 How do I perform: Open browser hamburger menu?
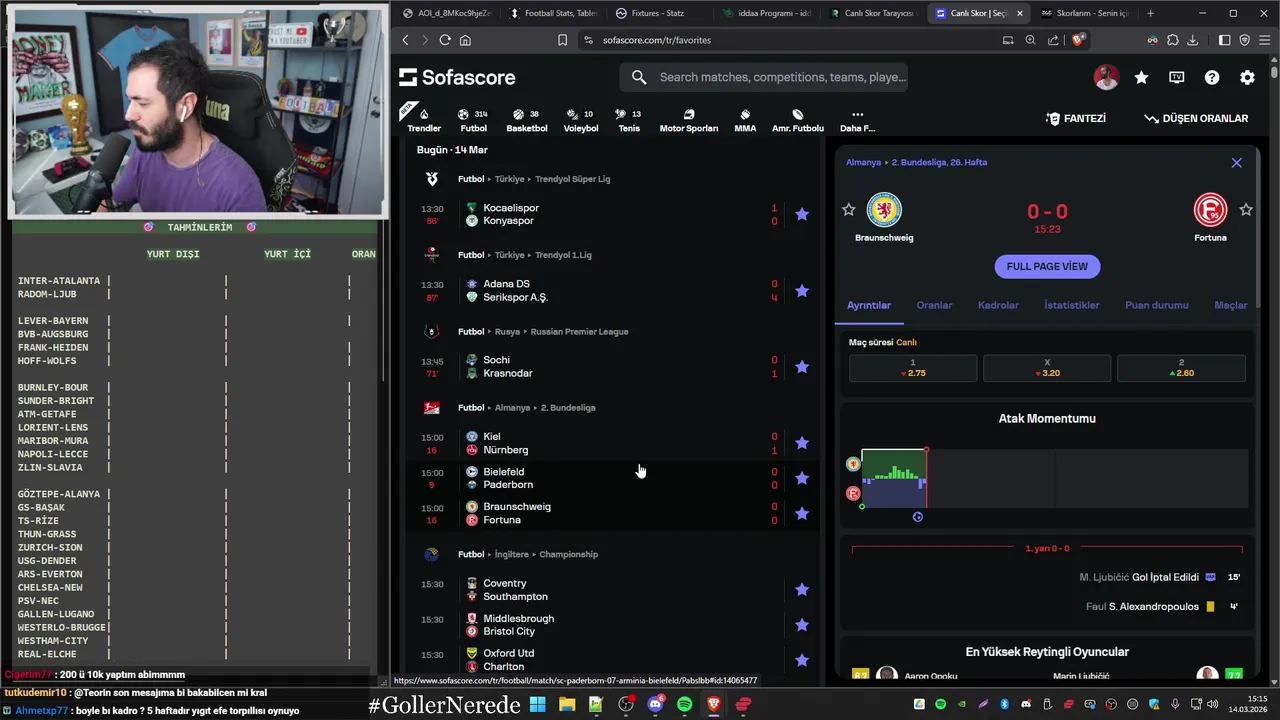point(1264,40)
